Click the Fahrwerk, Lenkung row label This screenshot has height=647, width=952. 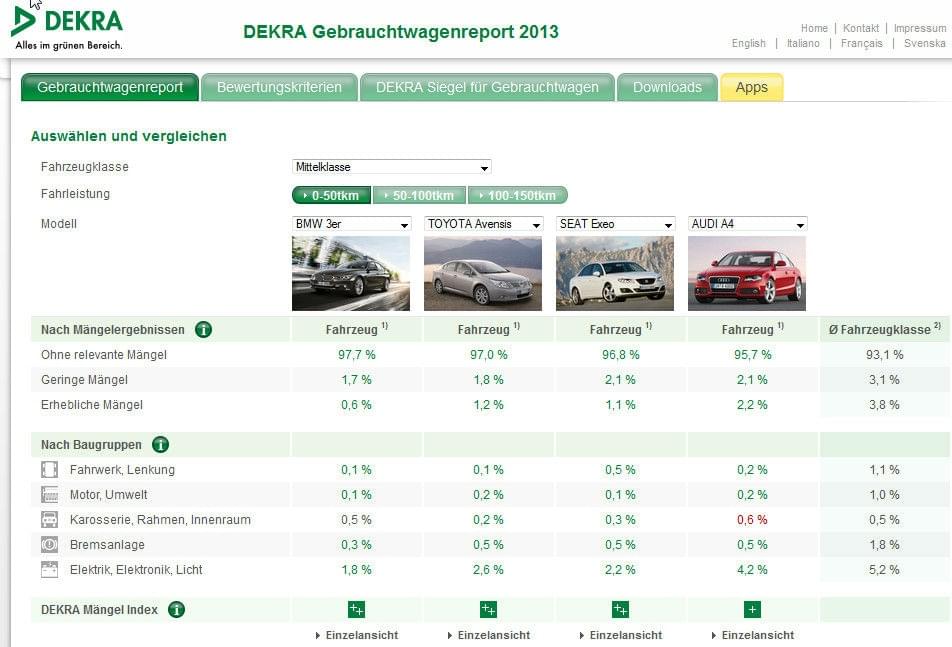(122, 470)
